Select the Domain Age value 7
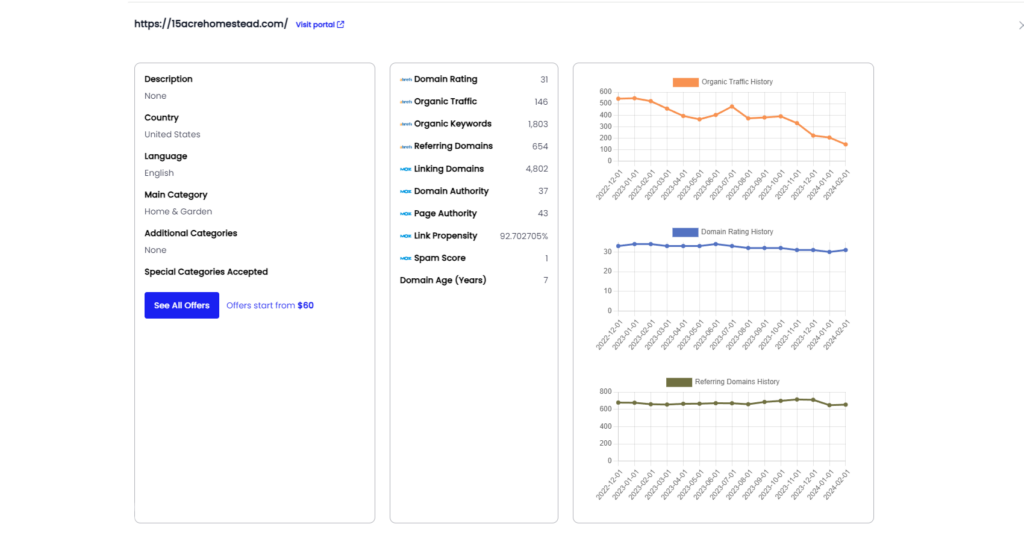This screenshot has height=542, width=1024. pos(546,280)
